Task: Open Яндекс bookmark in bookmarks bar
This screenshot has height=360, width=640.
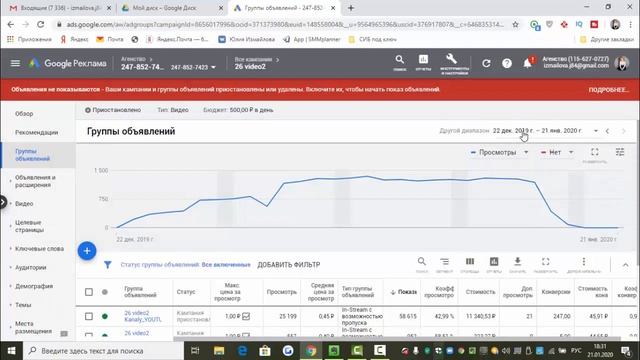Action: [x=75, y=39]
